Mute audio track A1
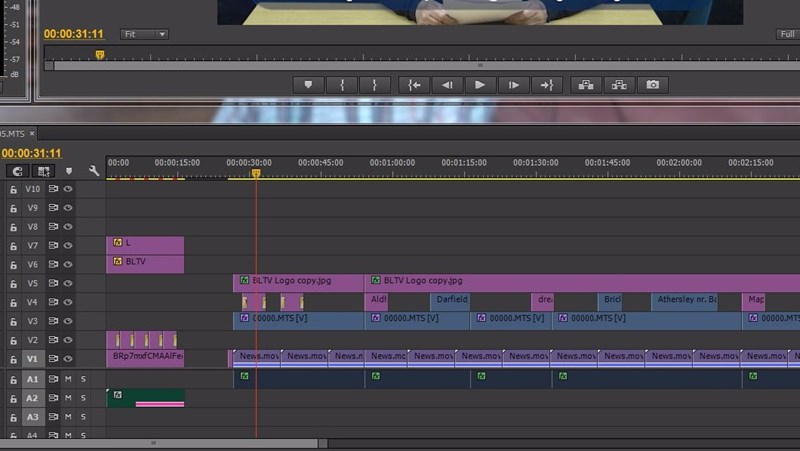Image resolution: width=800 pixels, height=451 pixels. pos(68,379)
